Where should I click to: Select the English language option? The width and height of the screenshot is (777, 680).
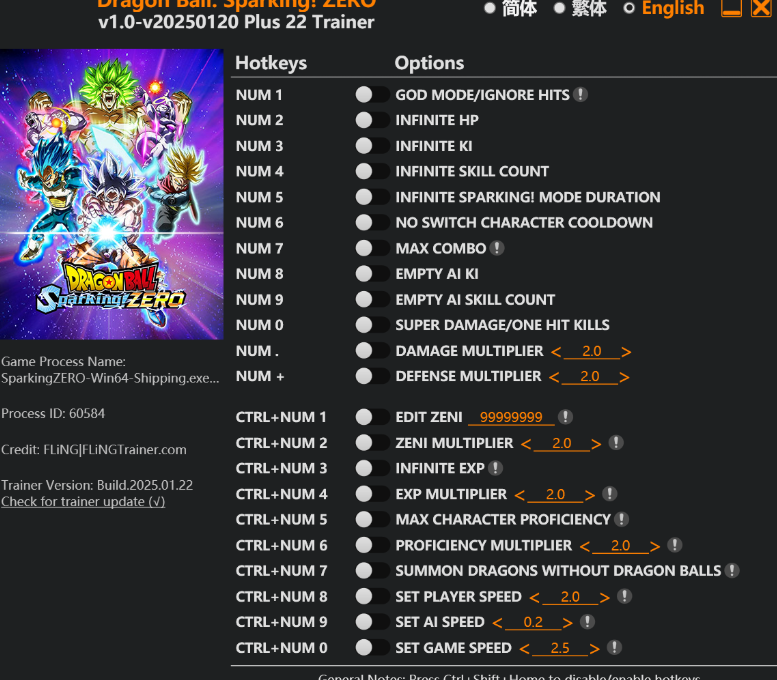tap(664, 8)
